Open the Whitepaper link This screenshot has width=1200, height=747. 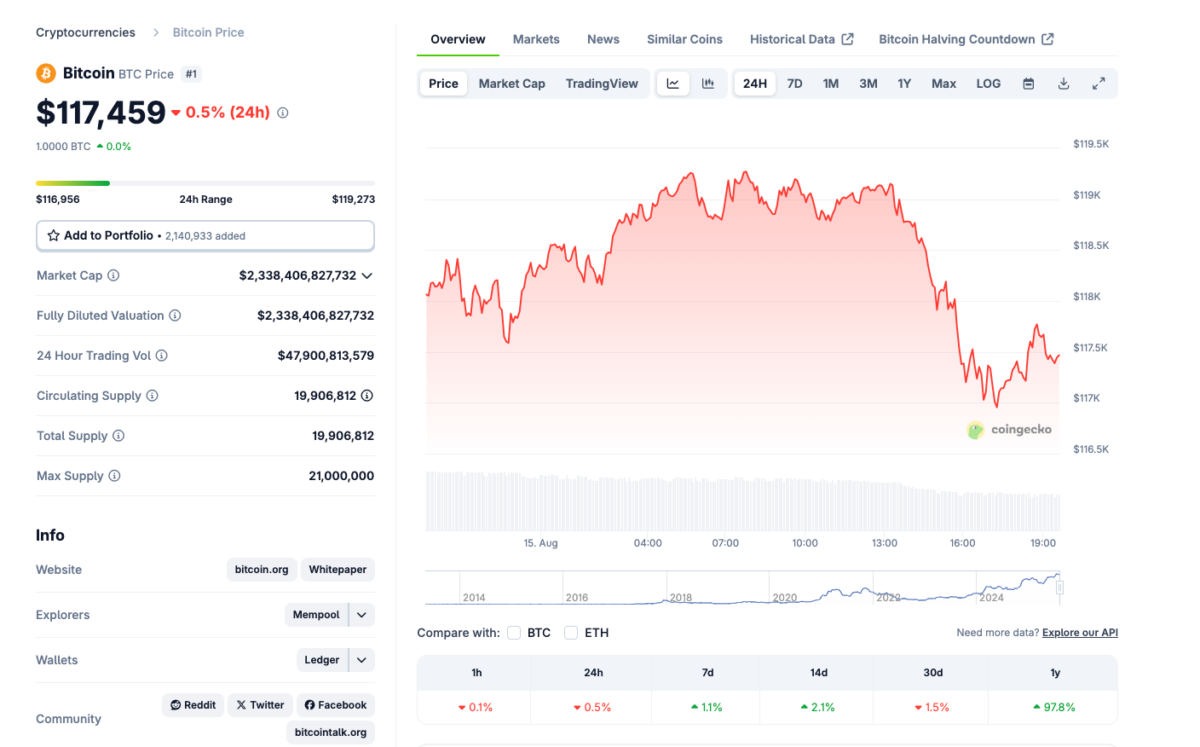click(337, 570)
